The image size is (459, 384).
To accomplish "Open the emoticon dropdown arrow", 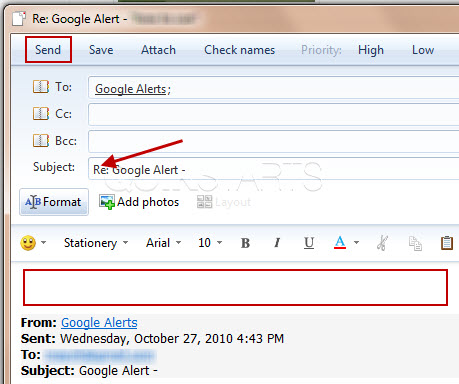I will [44, 242].
